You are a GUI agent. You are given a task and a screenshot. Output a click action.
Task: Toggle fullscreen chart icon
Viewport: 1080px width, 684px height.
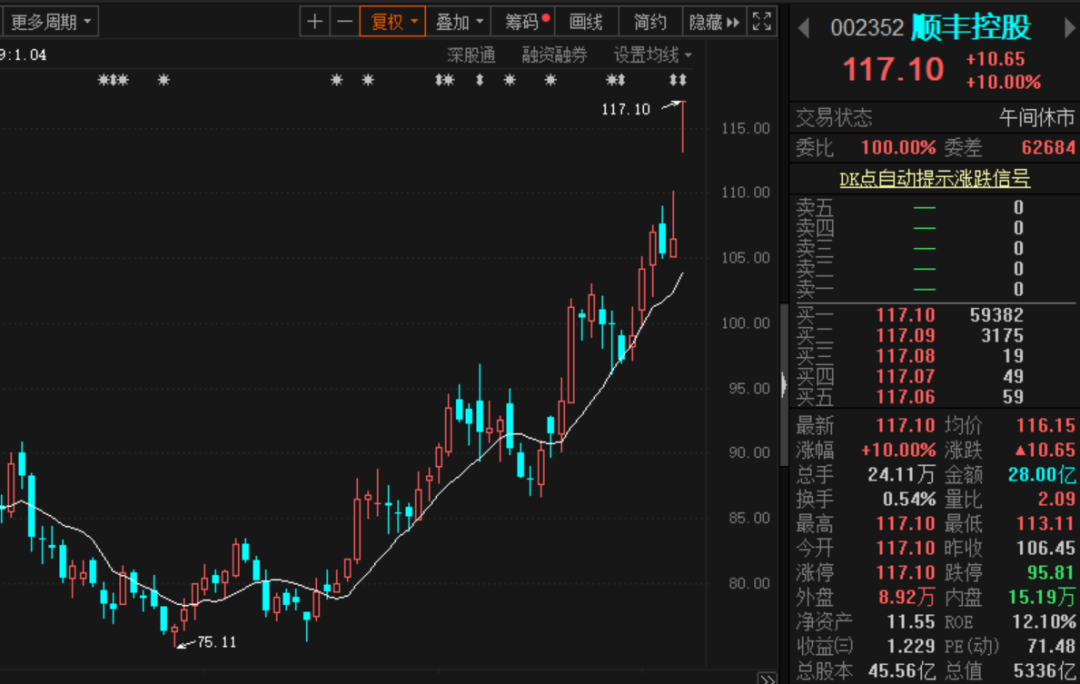[762, 22]
